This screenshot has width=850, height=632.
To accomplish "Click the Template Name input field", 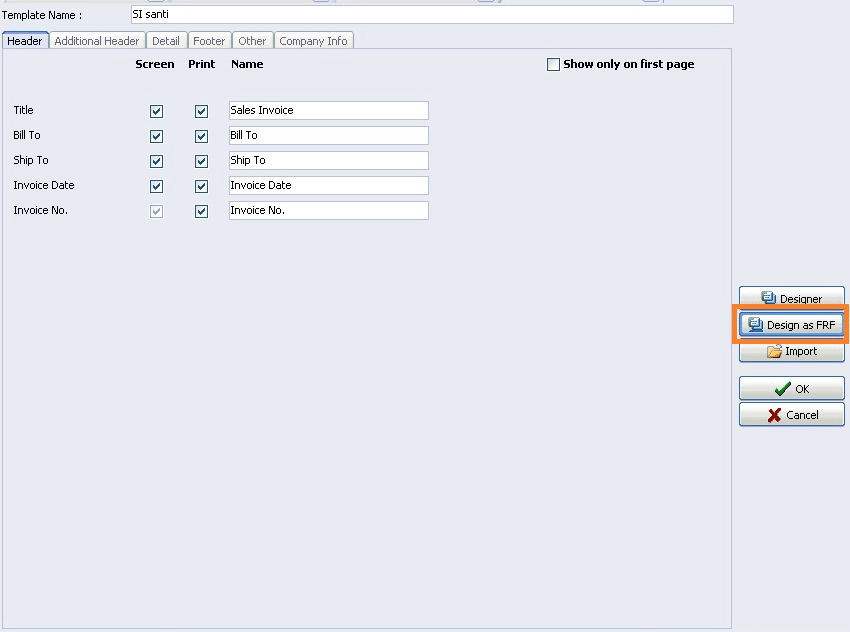I will pos(431,15).
